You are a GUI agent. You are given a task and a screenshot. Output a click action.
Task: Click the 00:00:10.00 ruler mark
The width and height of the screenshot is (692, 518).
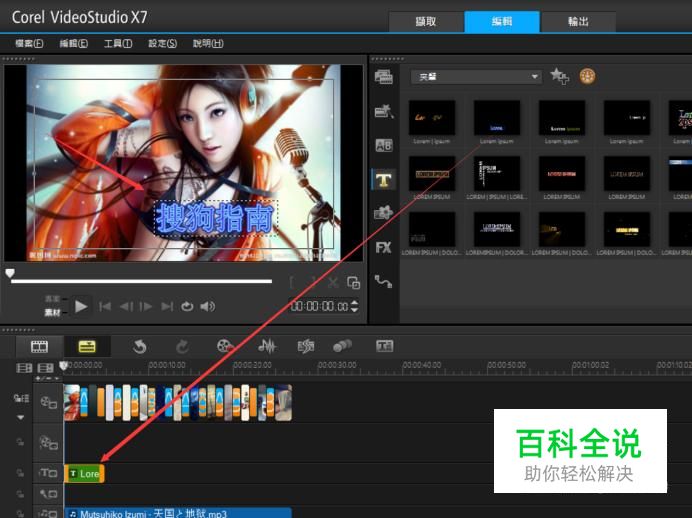(167, 365)
